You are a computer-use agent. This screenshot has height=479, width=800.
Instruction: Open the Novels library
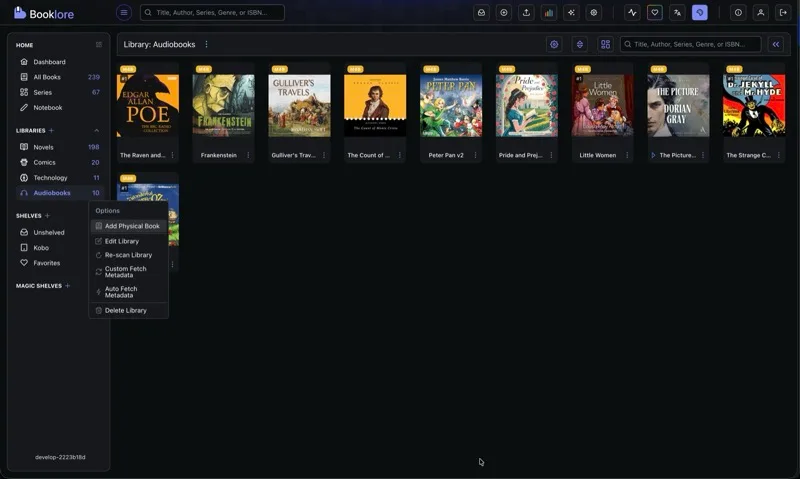[x=59, y=147]
